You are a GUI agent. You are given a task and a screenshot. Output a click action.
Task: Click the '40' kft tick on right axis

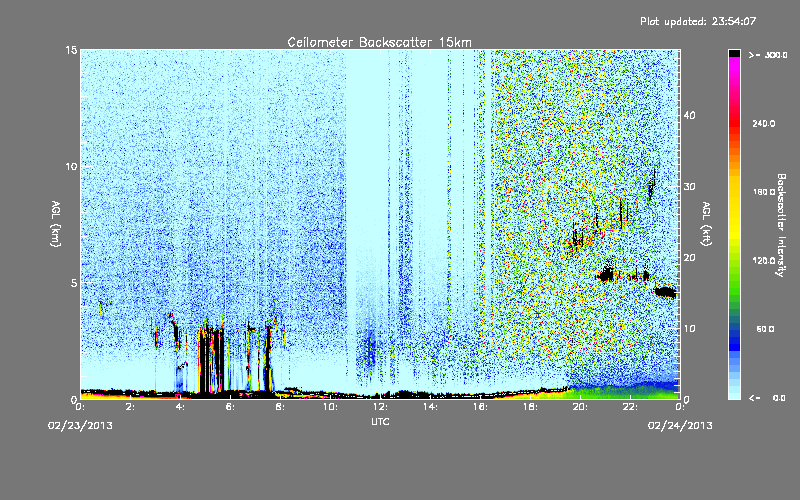tap(689, 115)
